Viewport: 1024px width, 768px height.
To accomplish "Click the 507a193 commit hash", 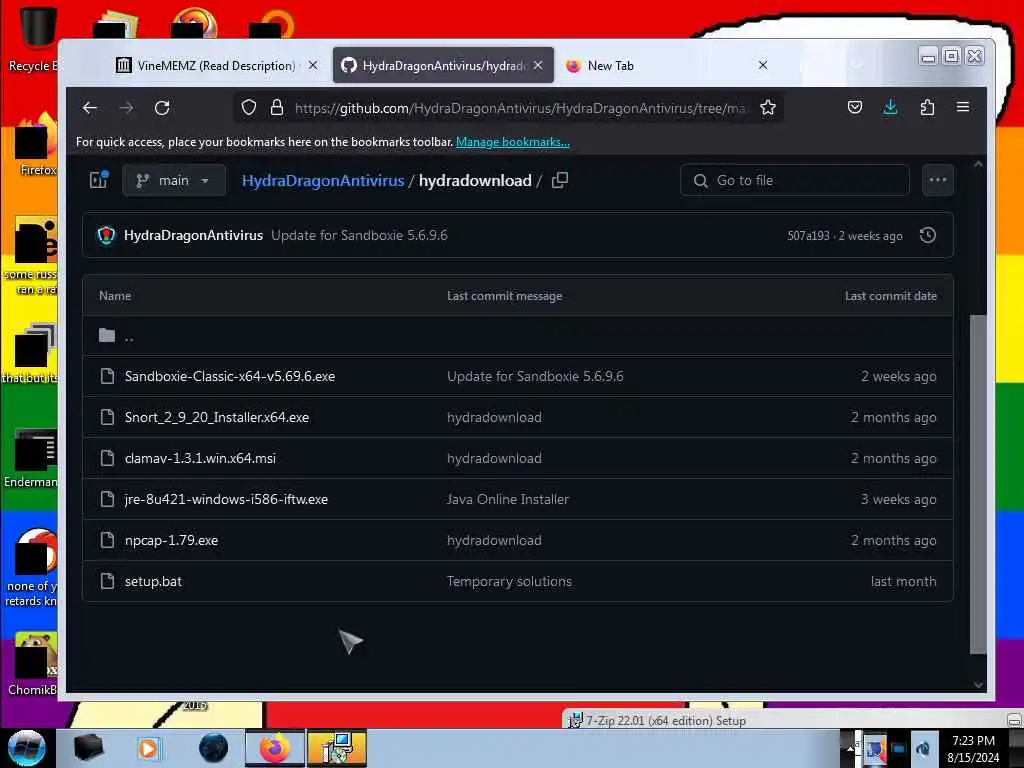I will (808, 236).
